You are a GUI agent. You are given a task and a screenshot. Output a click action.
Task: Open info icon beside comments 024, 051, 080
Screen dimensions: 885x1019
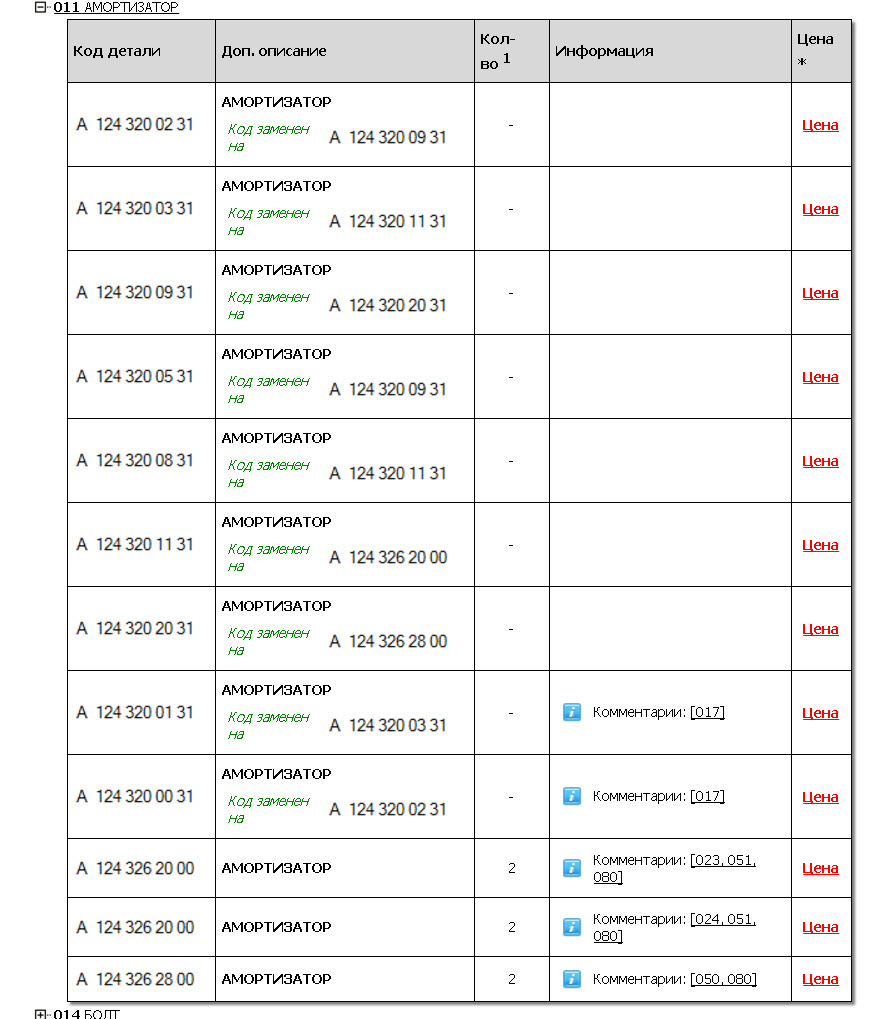[x=572, y=927]
